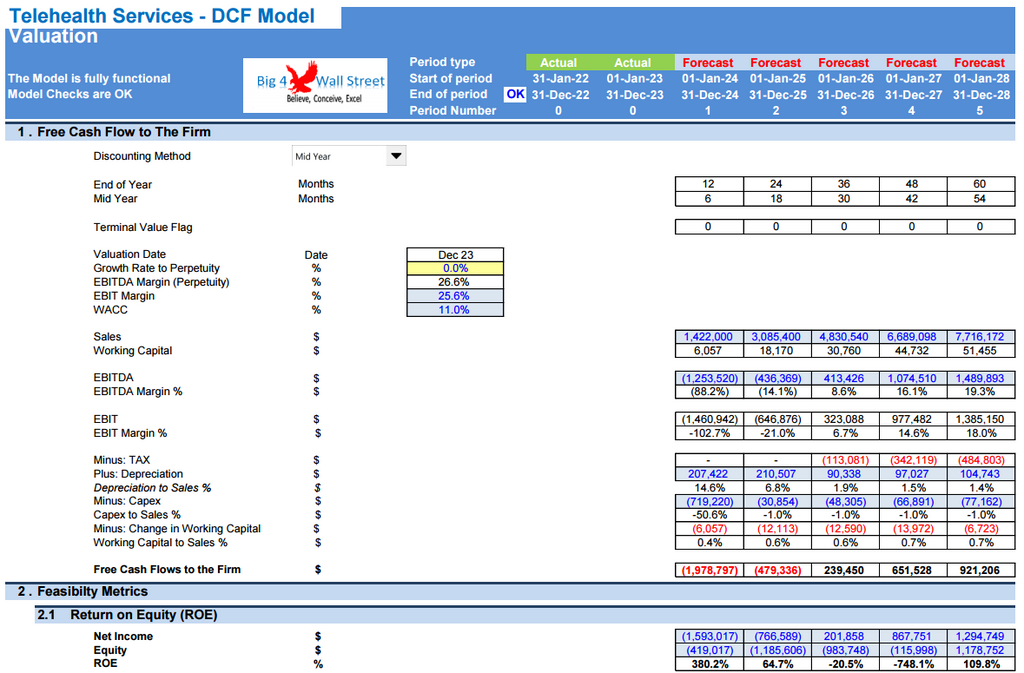Click the yellow Growth Rate to Perpetuity cell
This screenshot has width=1024, height=673.
click(x=455, y=268)
